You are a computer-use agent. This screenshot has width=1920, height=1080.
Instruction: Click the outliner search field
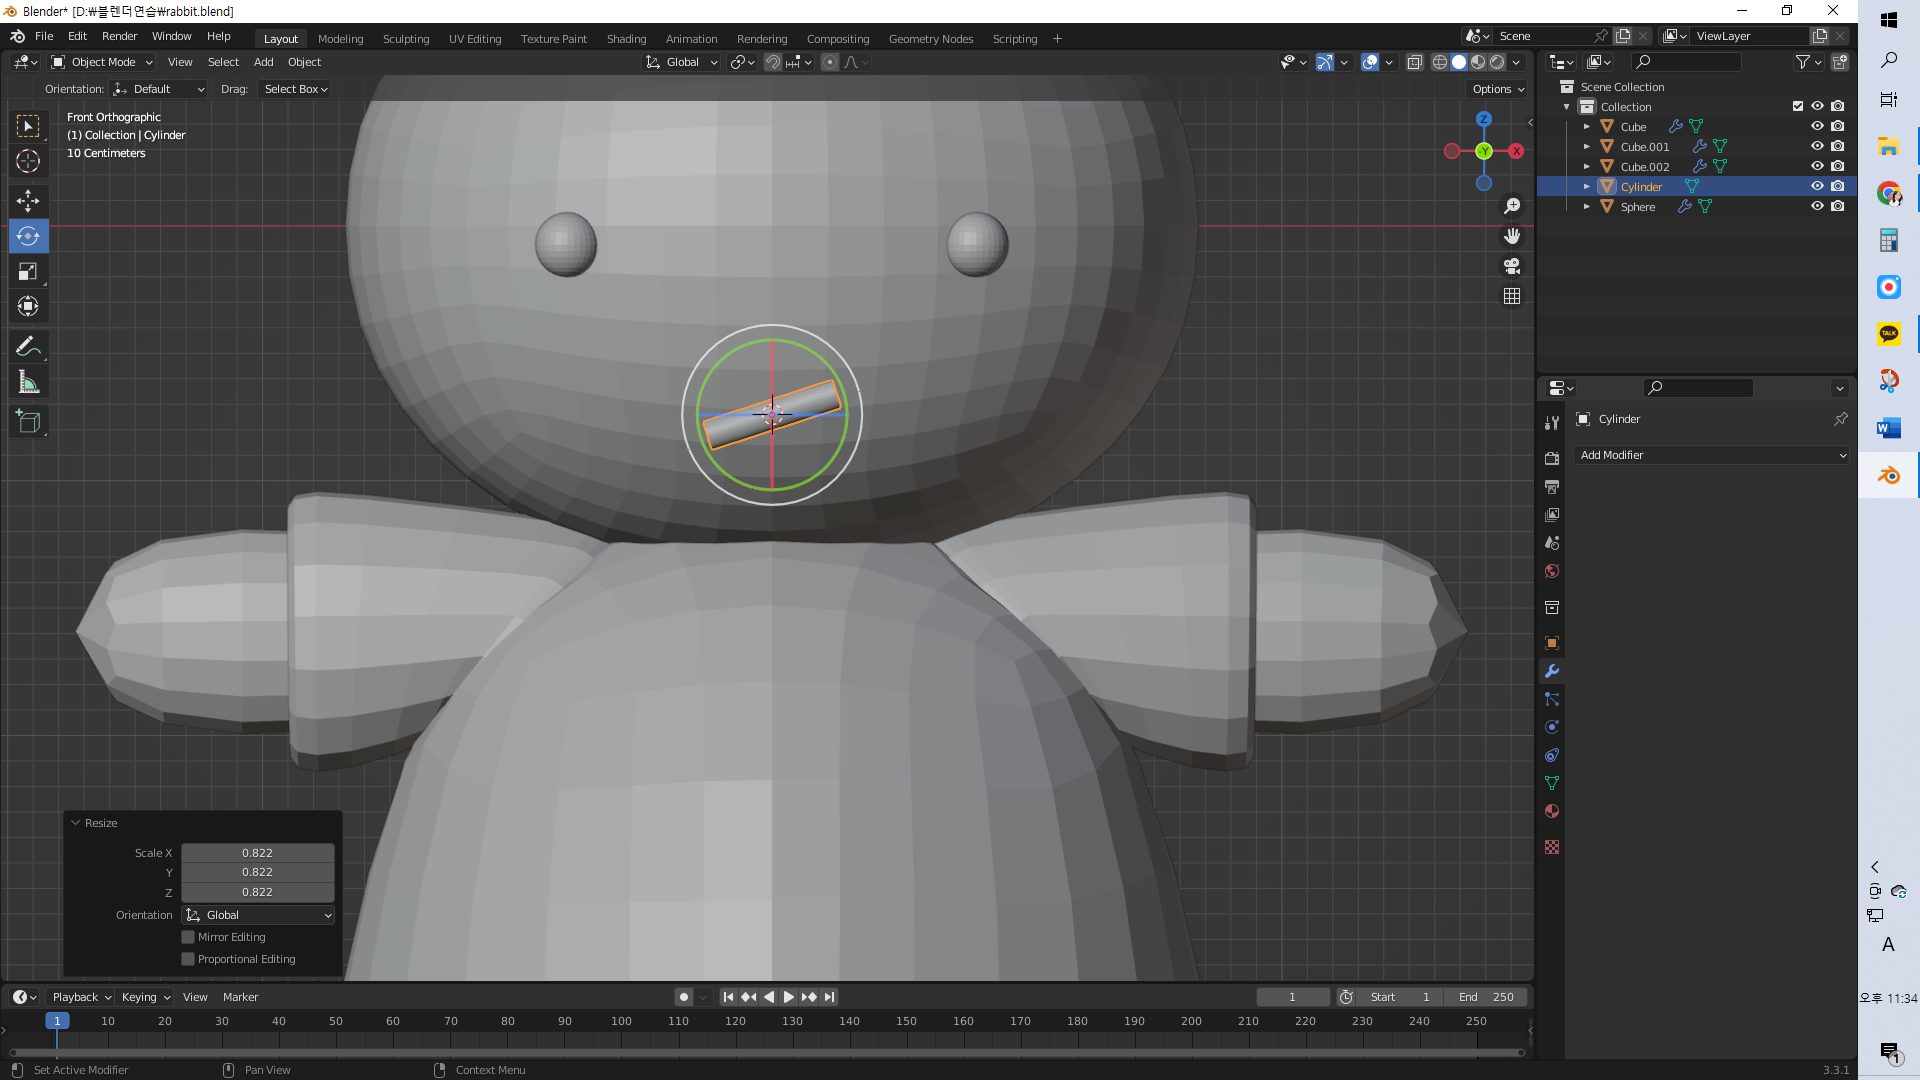click(x=1686, y=62)
